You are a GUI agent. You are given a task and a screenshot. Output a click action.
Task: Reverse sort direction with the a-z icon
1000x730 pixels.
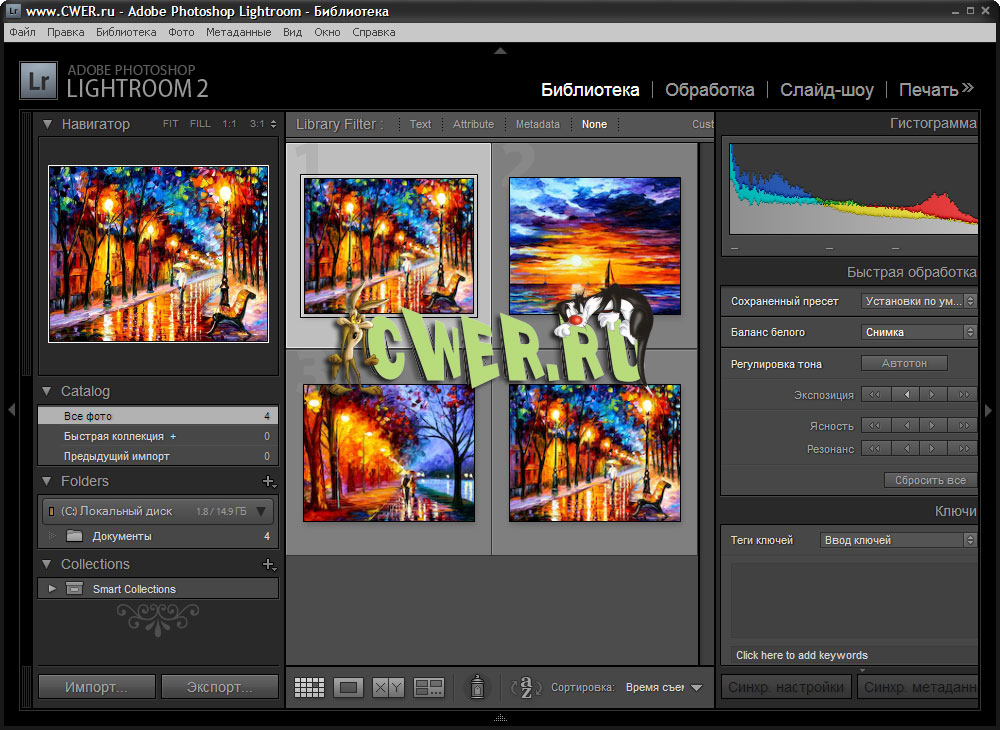525,687
